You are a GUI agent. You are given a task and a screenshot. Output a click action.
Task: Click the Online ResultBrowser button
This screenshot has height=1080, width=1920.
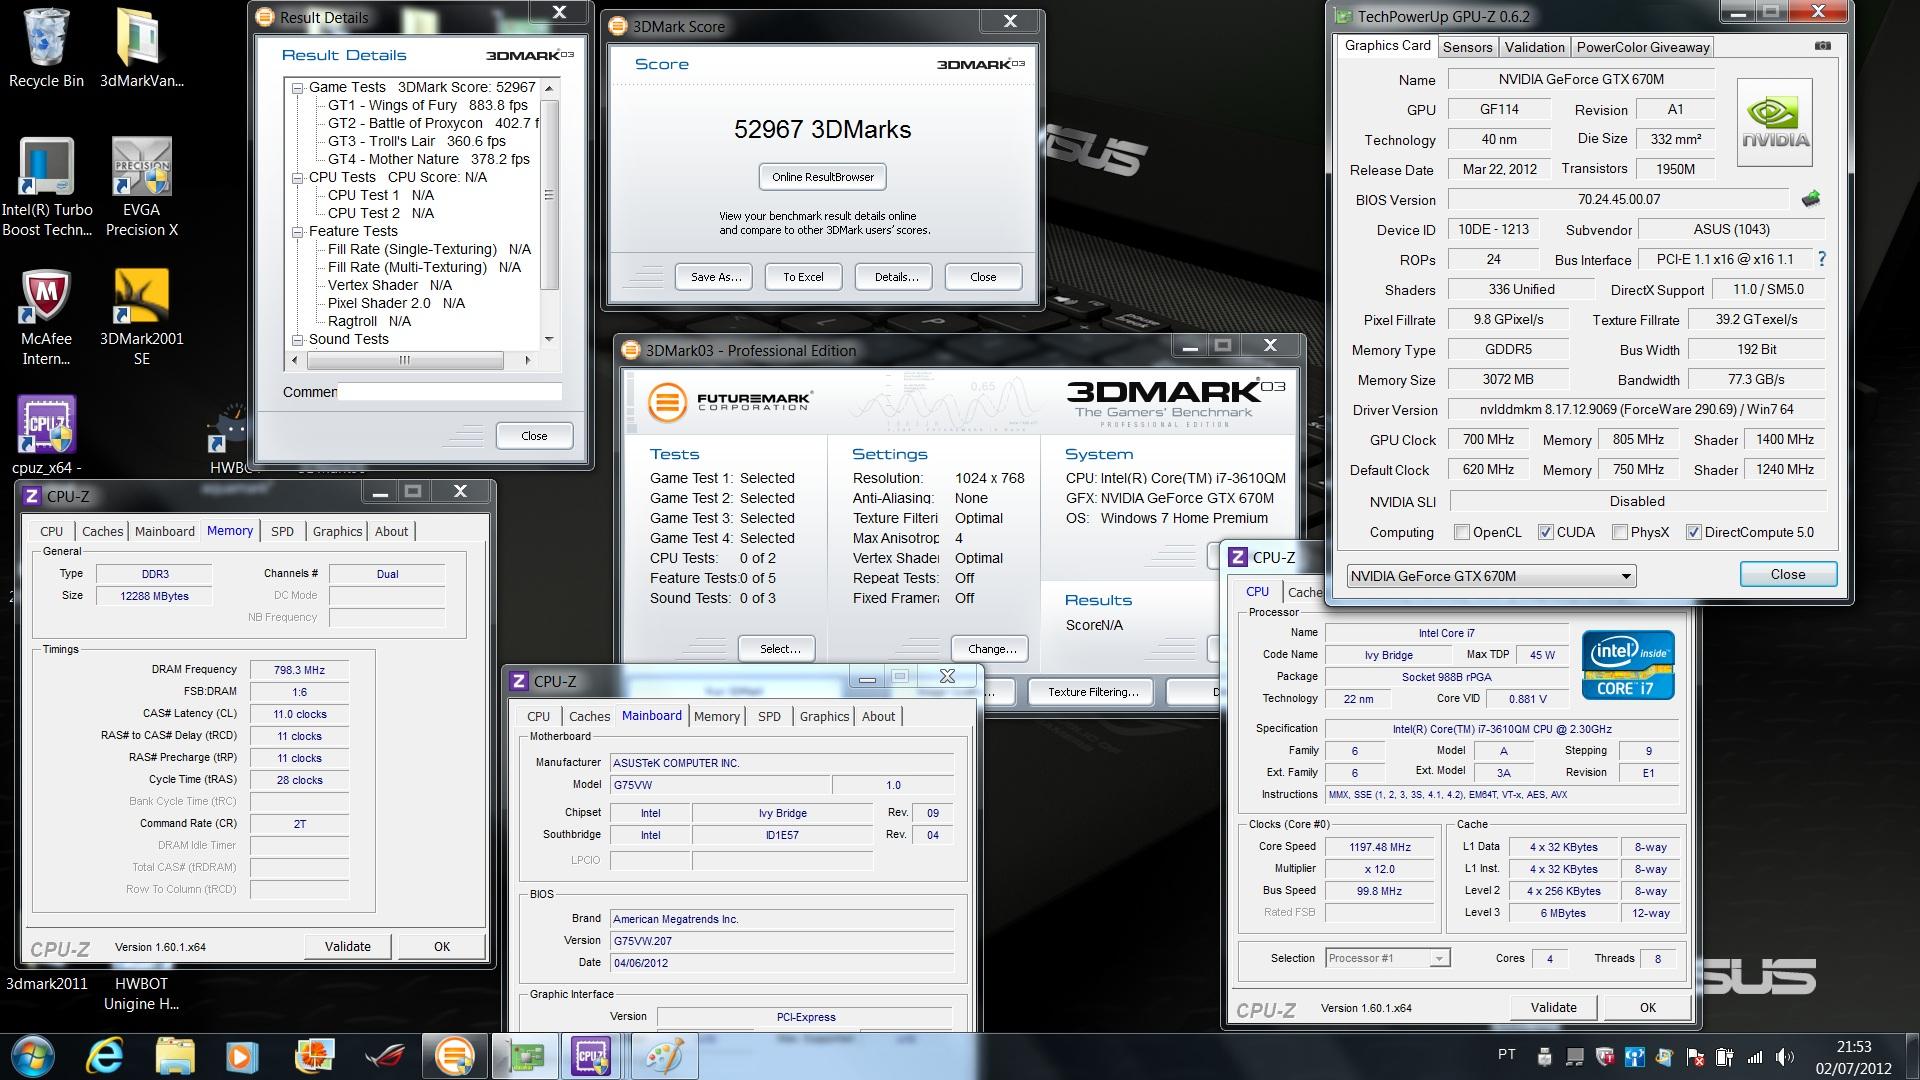tap(822, 177)
